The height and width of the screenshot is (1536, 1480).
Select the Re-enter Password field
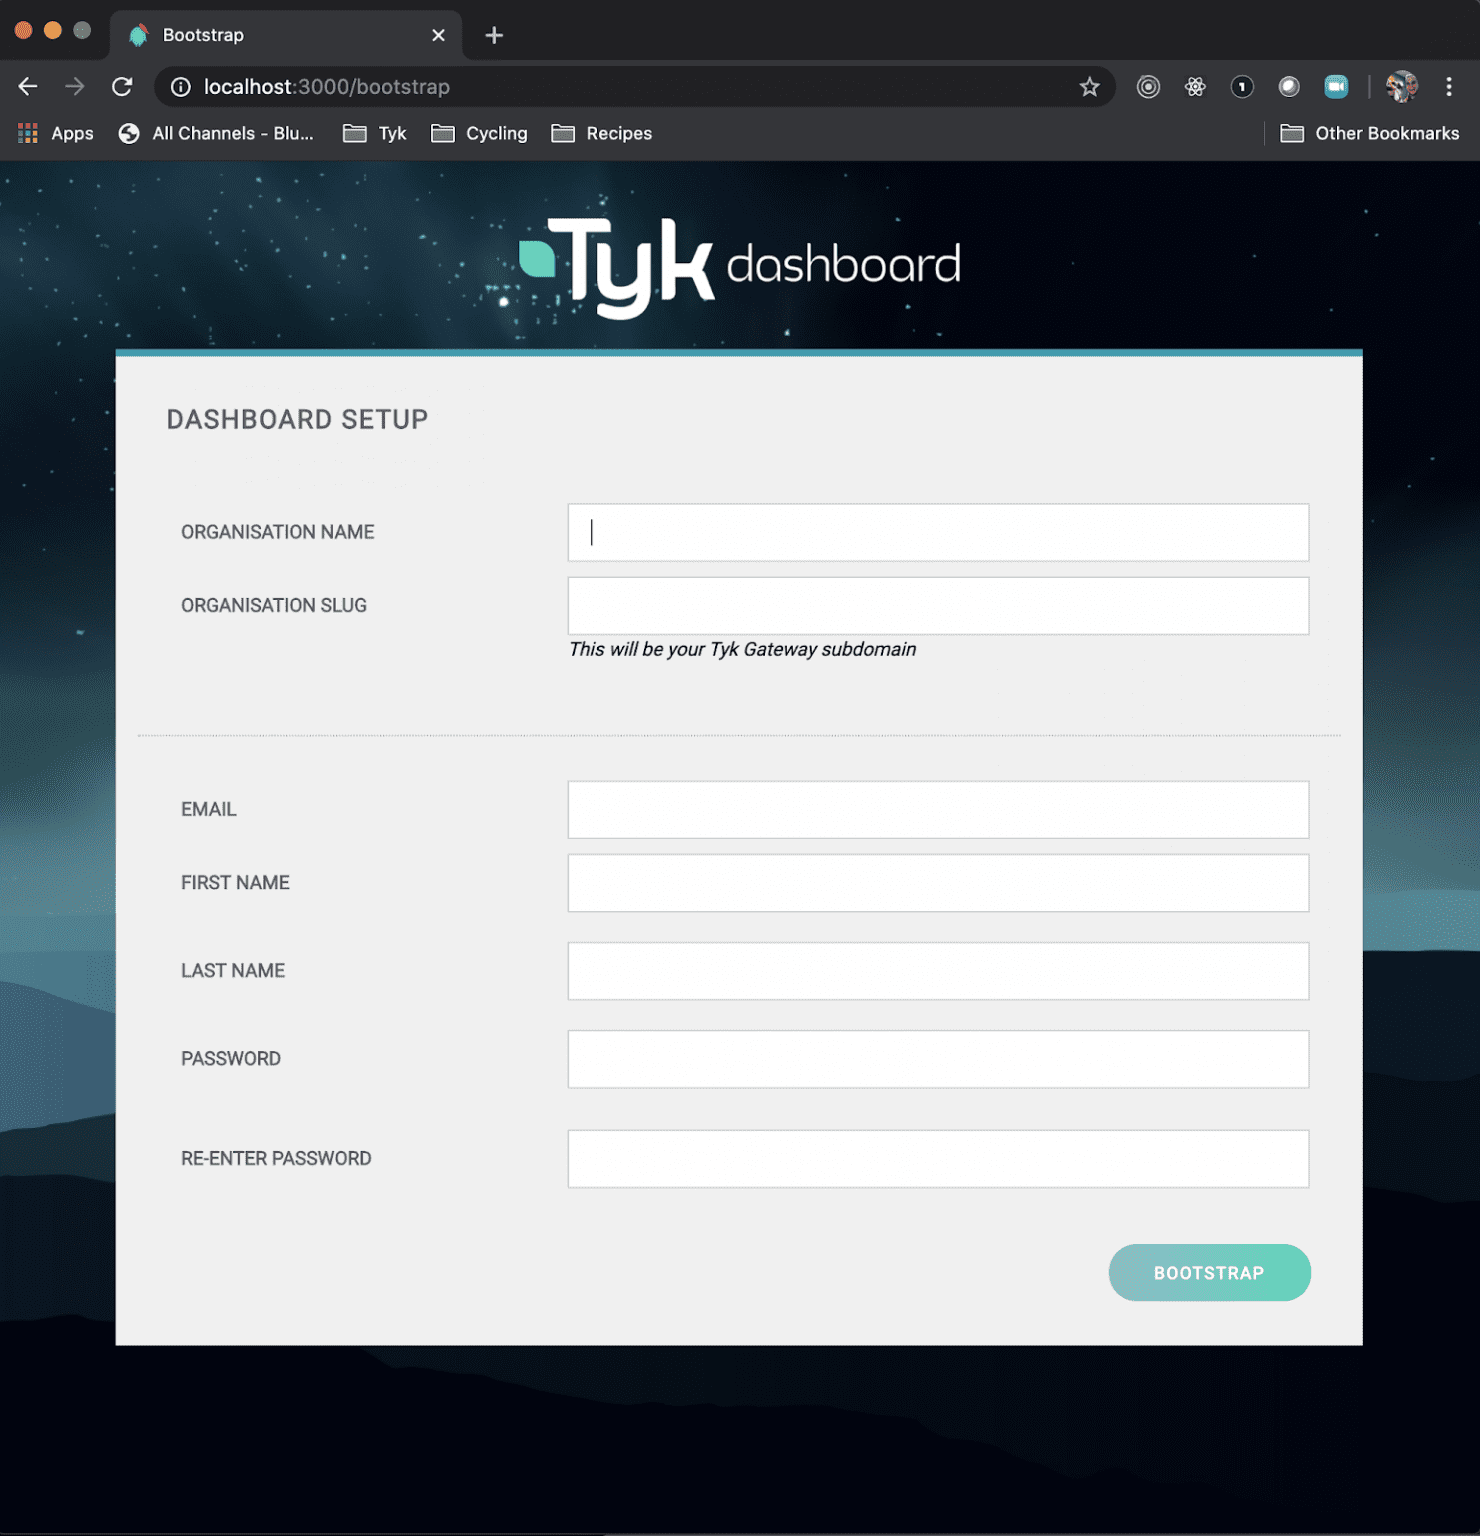pyautogui.click(x=938, y=1158)
